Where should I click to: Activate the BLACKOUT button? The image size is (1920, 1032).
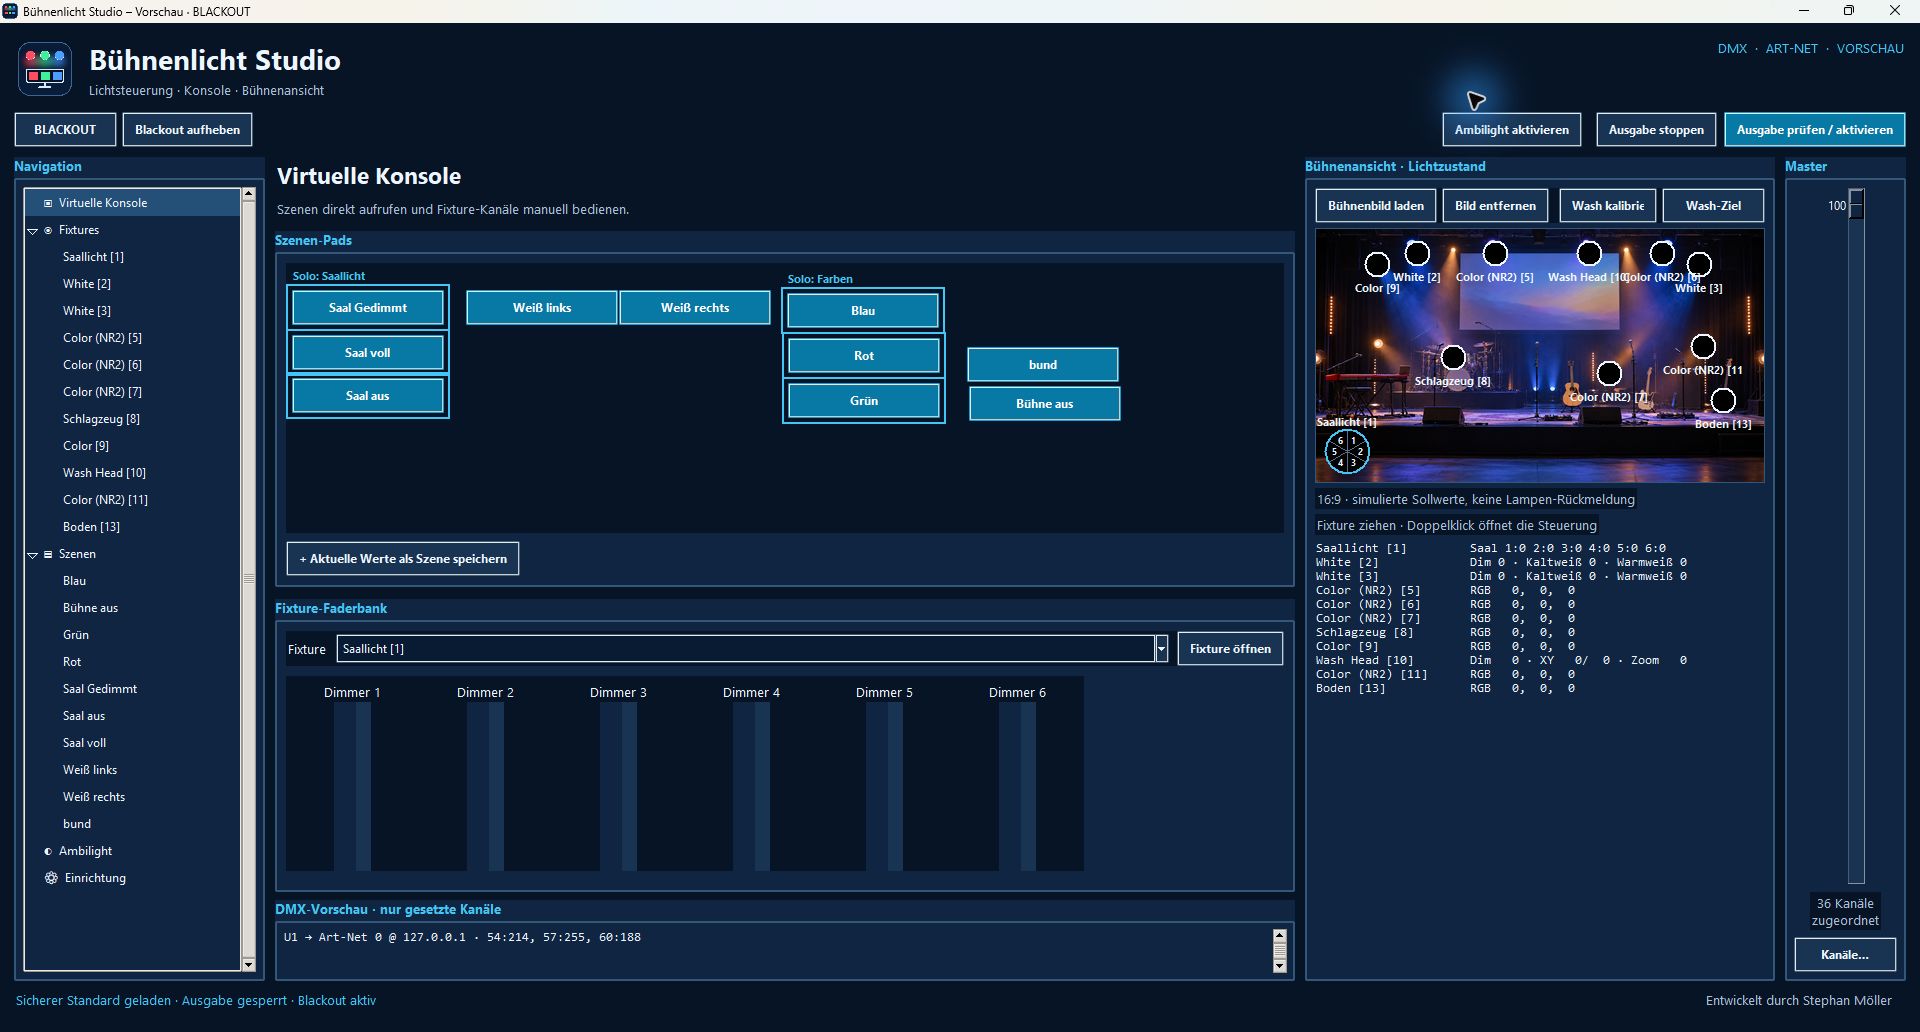[x=65, y=130]
